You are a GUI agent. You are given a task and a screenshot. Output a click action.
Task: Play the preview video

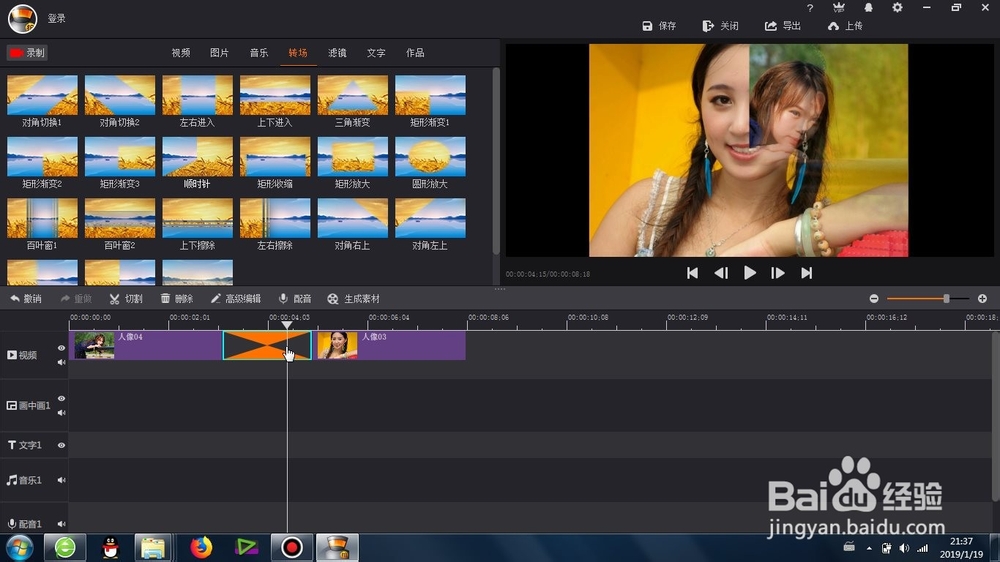click(749, 273)
